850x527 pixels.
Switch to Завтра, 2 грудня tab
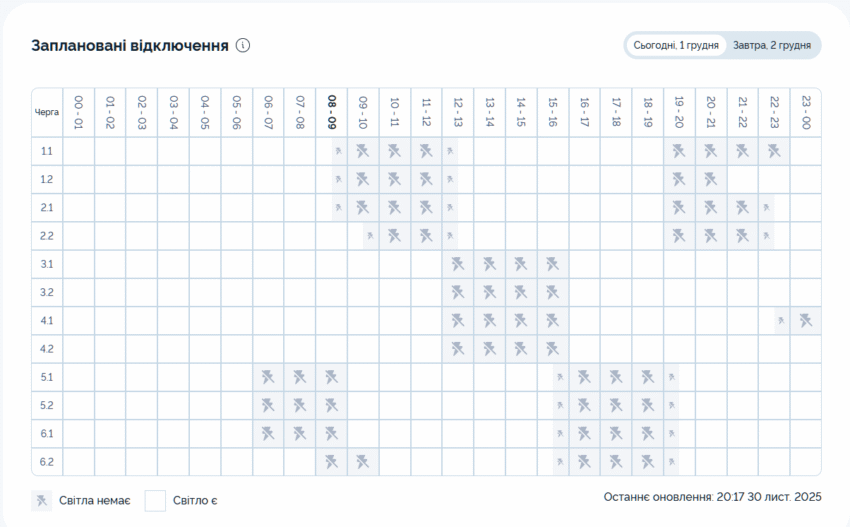(x=773, y=45)
